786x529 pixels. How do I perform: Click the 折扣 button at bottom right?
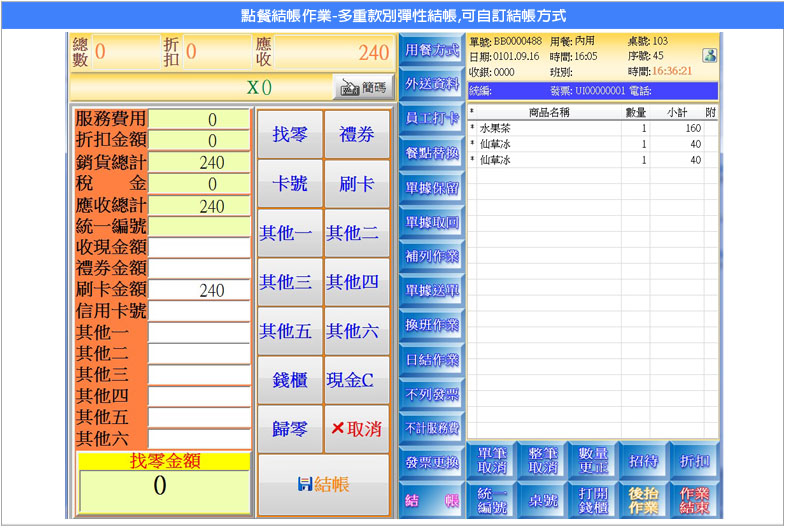pos(694,461)
